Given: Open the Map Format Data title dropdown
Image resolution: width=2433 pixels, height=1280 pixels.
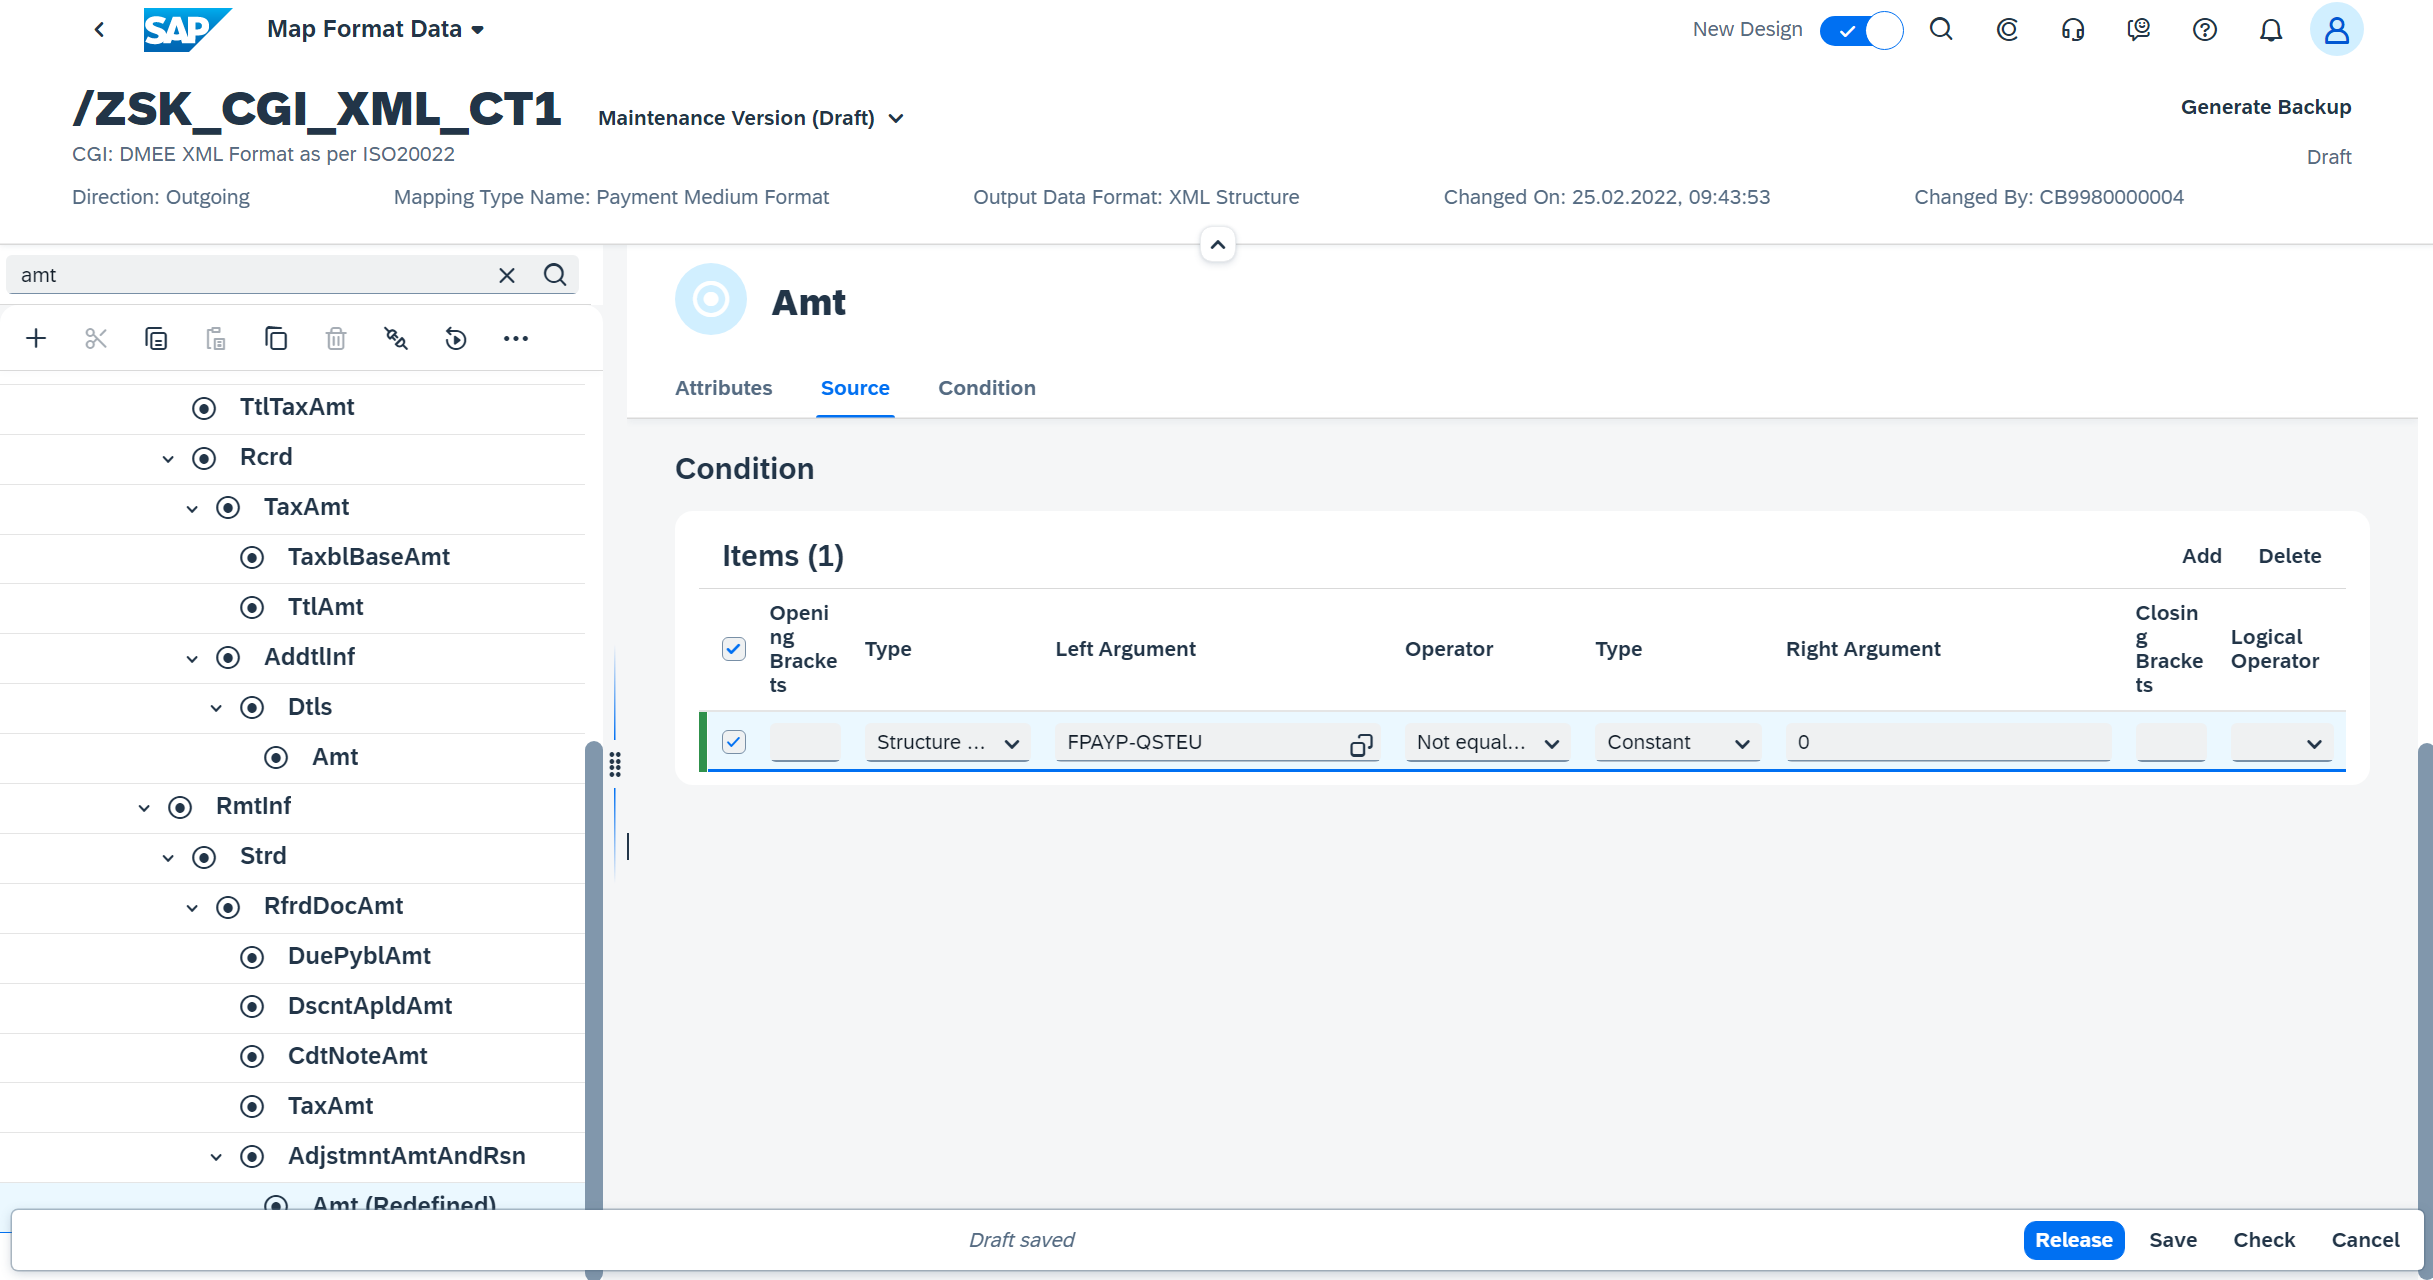Looking at the screenshot, I should point(376,29).
